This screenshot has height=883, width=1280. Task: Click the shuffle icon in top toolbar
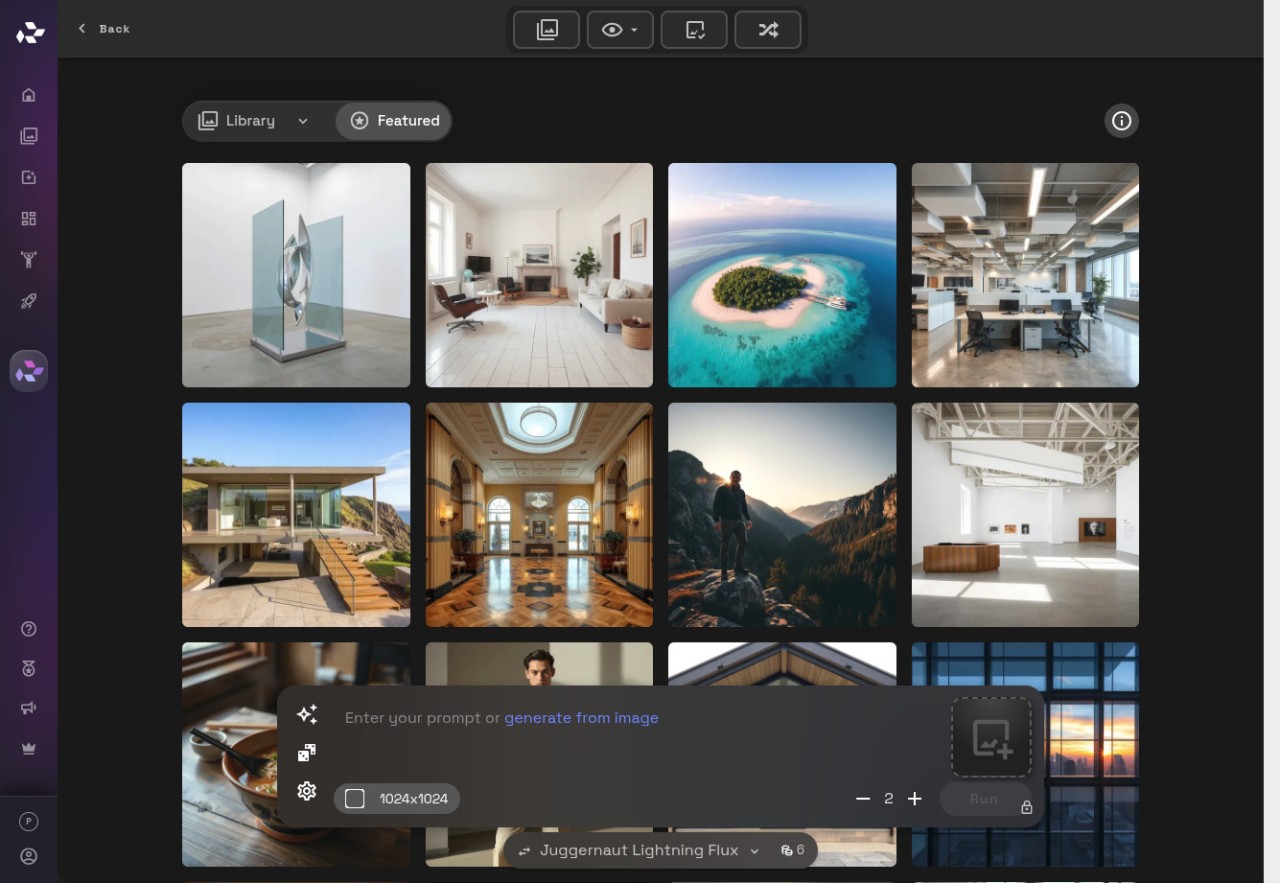768,30
